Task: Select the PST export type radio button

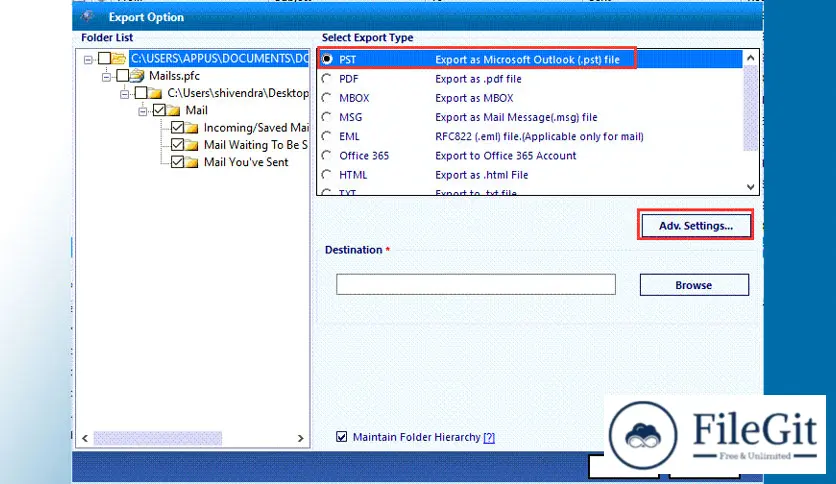Action: pyautogui.click(x=327, y=59)
